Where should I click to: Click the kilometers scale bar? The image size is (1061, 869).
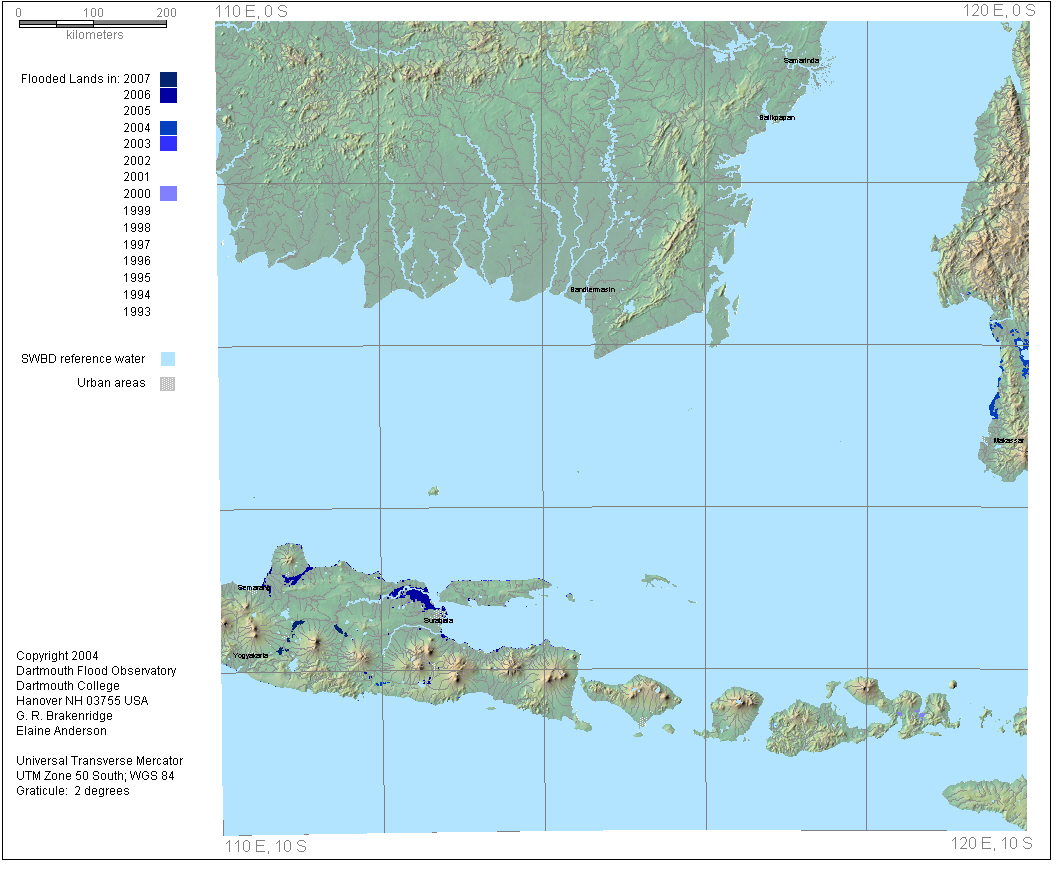click(x=93, y=23)
